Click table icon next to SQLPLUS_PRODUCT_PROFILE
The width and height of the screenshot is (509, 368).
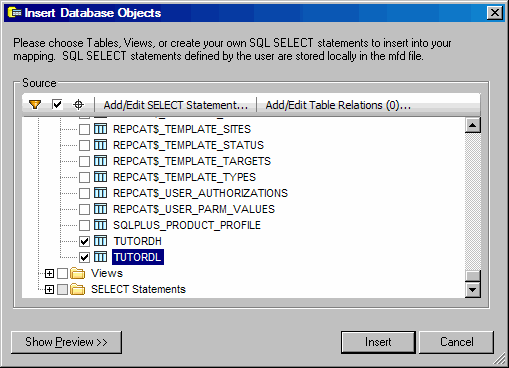100,225
